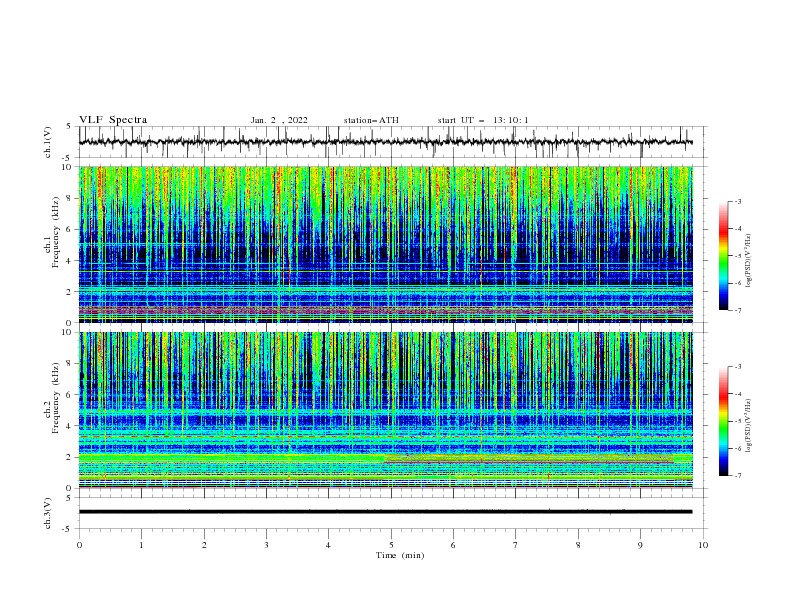The height and width of the screenshot is (612, 792).
Task: Click the ch.2 frequency spectrogram plot
Action: point(386,410)
